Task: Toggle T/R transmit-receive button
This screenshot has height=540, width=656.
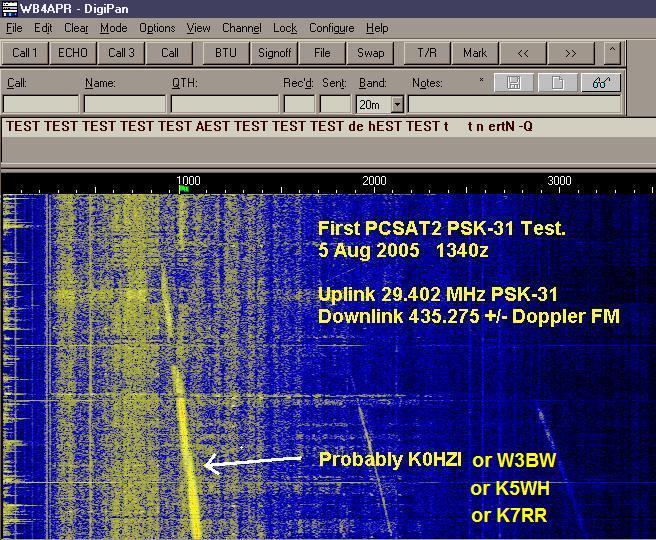Action: pos(427,53)
